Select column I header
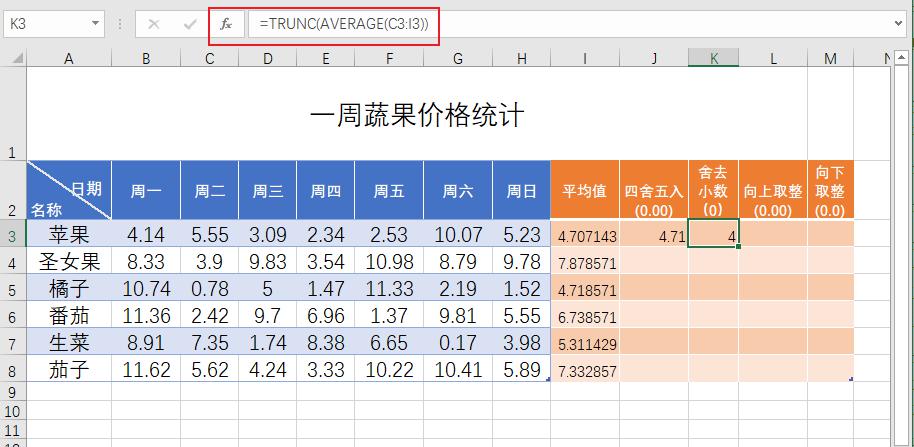The image size is (914, 447). pyautogui.click(x=585, y=58)
